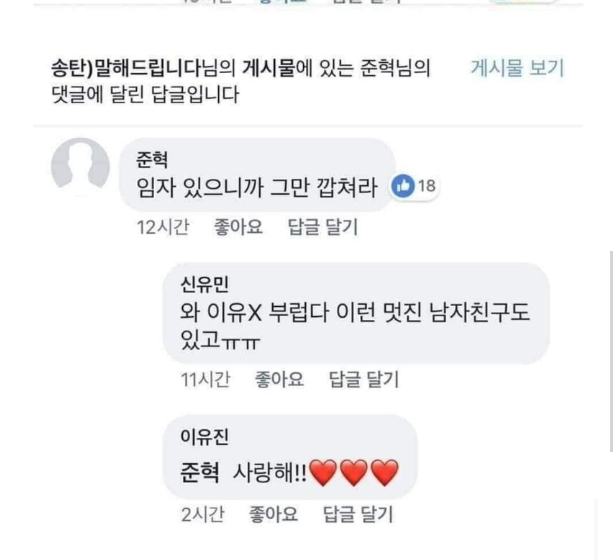
Task: Reply to 준혁's comment via 답글 달기
Action: pyautogui.click(x=322, y=228)
